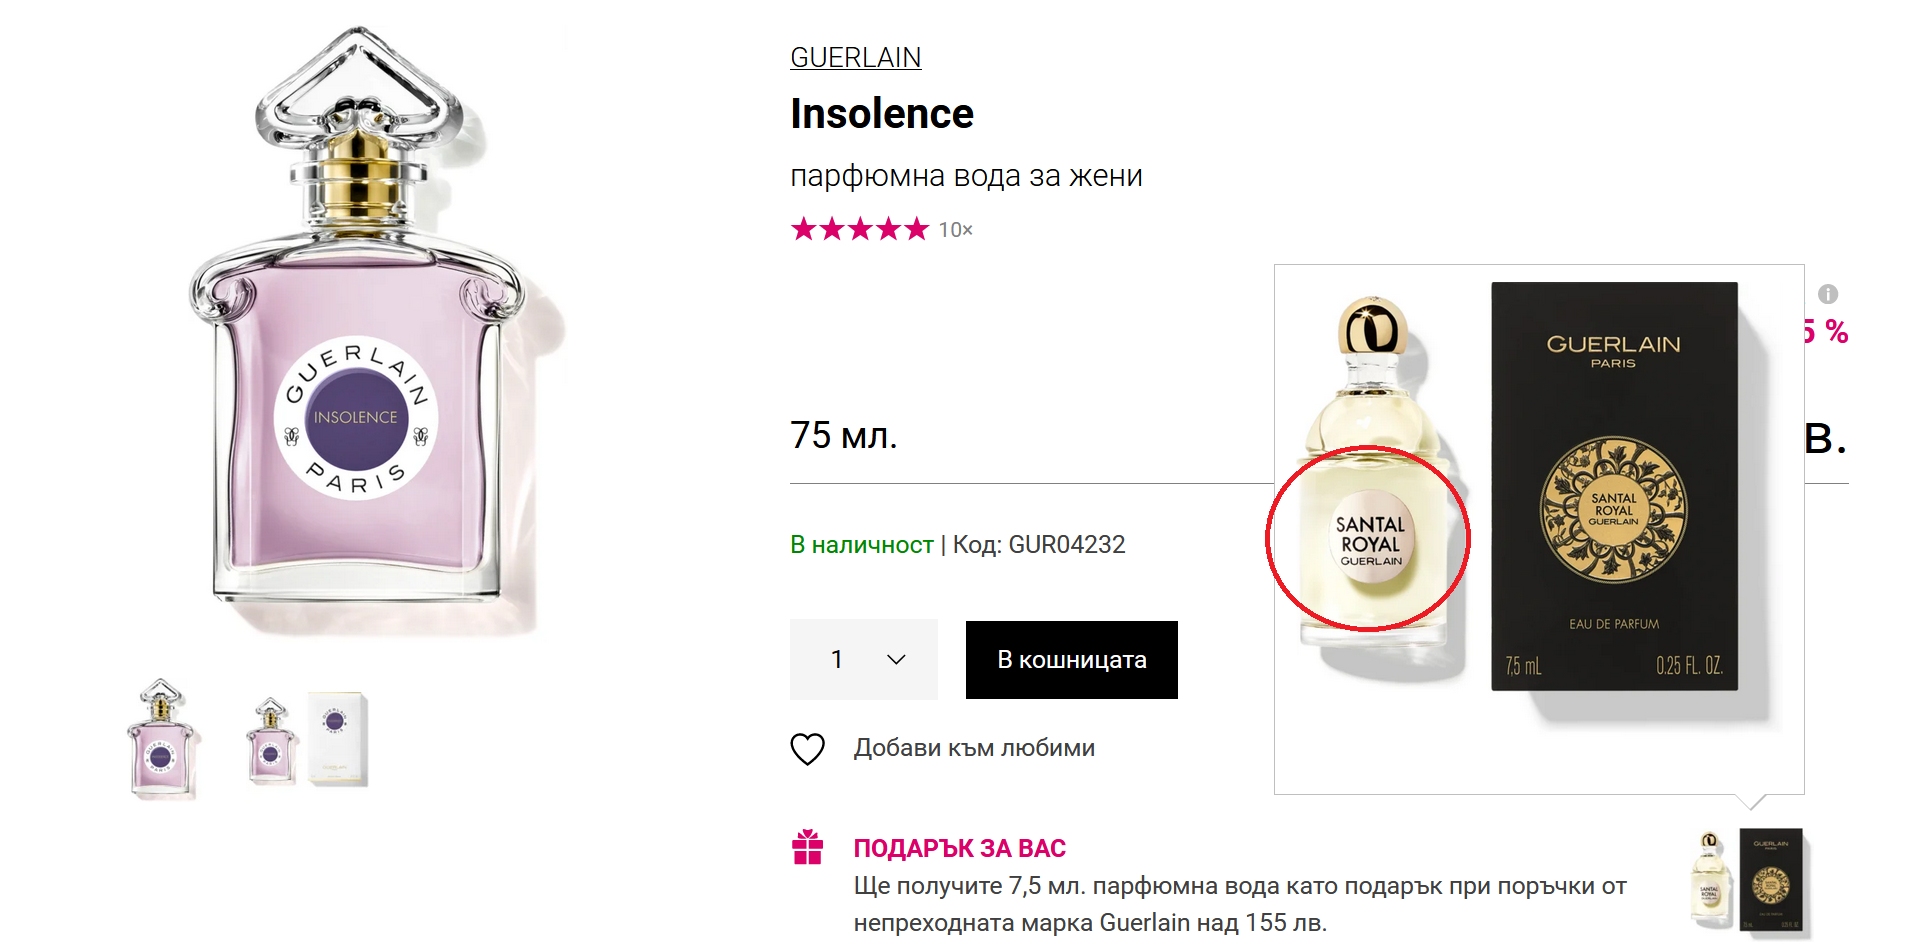This screenshot has height=951, width=1923.
Task: Click the 'Добави към любими' link
Action: coord(974,748)
